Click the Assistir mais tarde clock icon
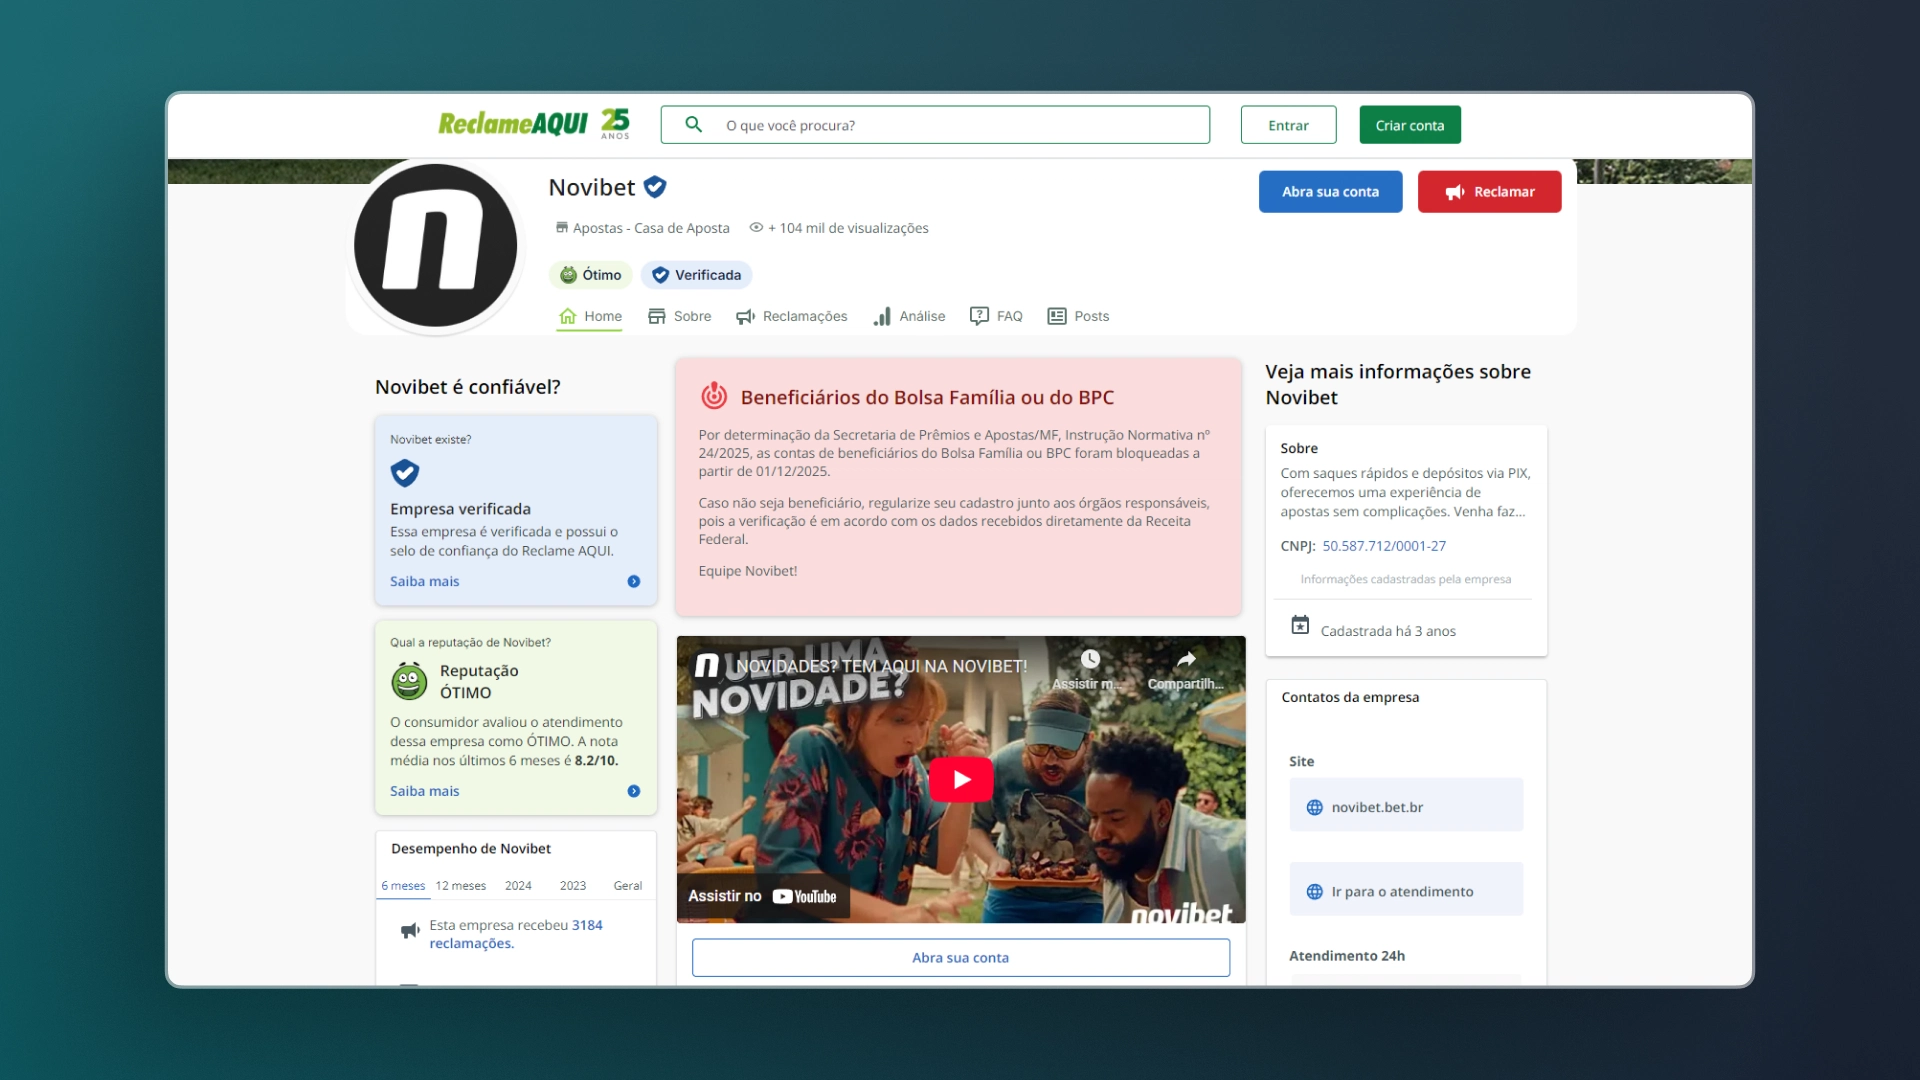1920x1080 pixels. (1090, 659)
